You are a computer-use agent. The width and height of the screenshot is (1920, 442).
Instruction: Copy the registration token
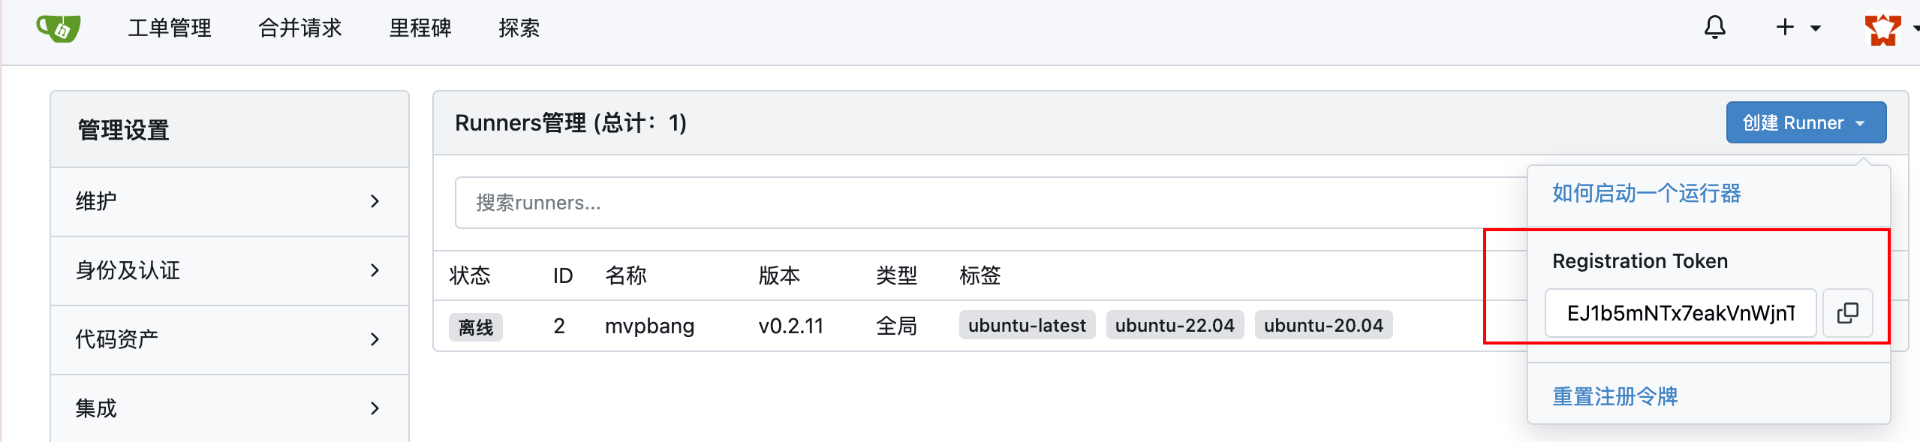pos(1847,313)
